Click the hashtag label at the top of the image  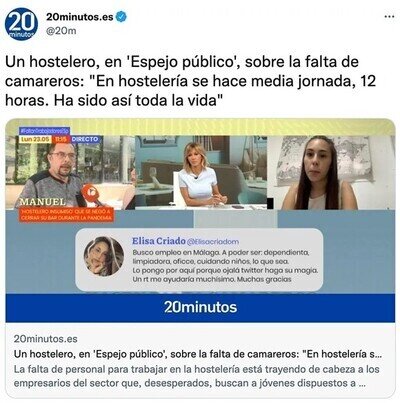[x=44, y=131]
